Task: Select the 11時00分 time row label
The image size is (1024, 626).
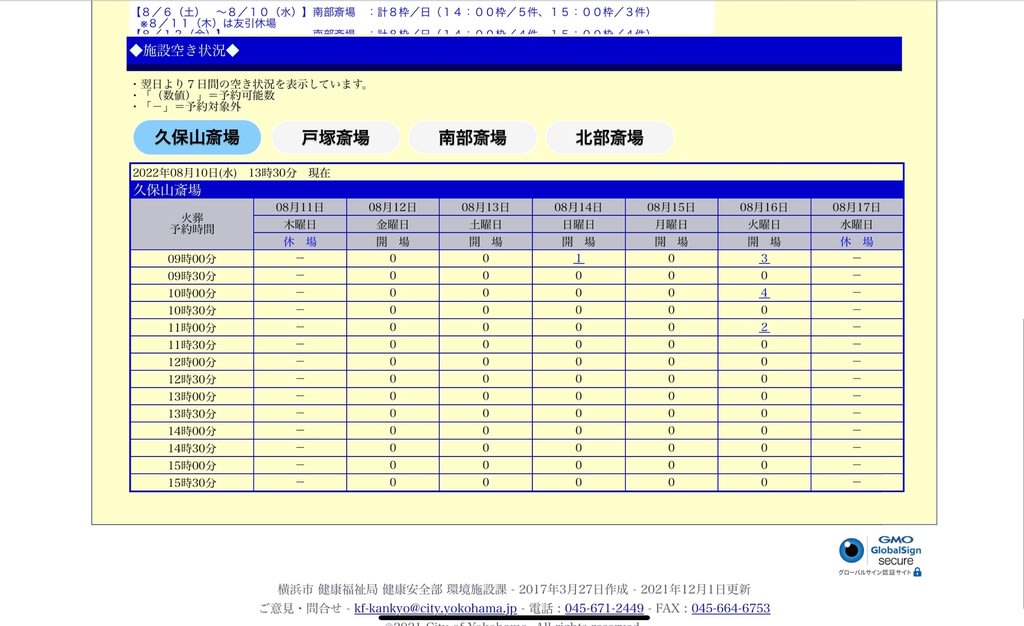Action: 192,328
